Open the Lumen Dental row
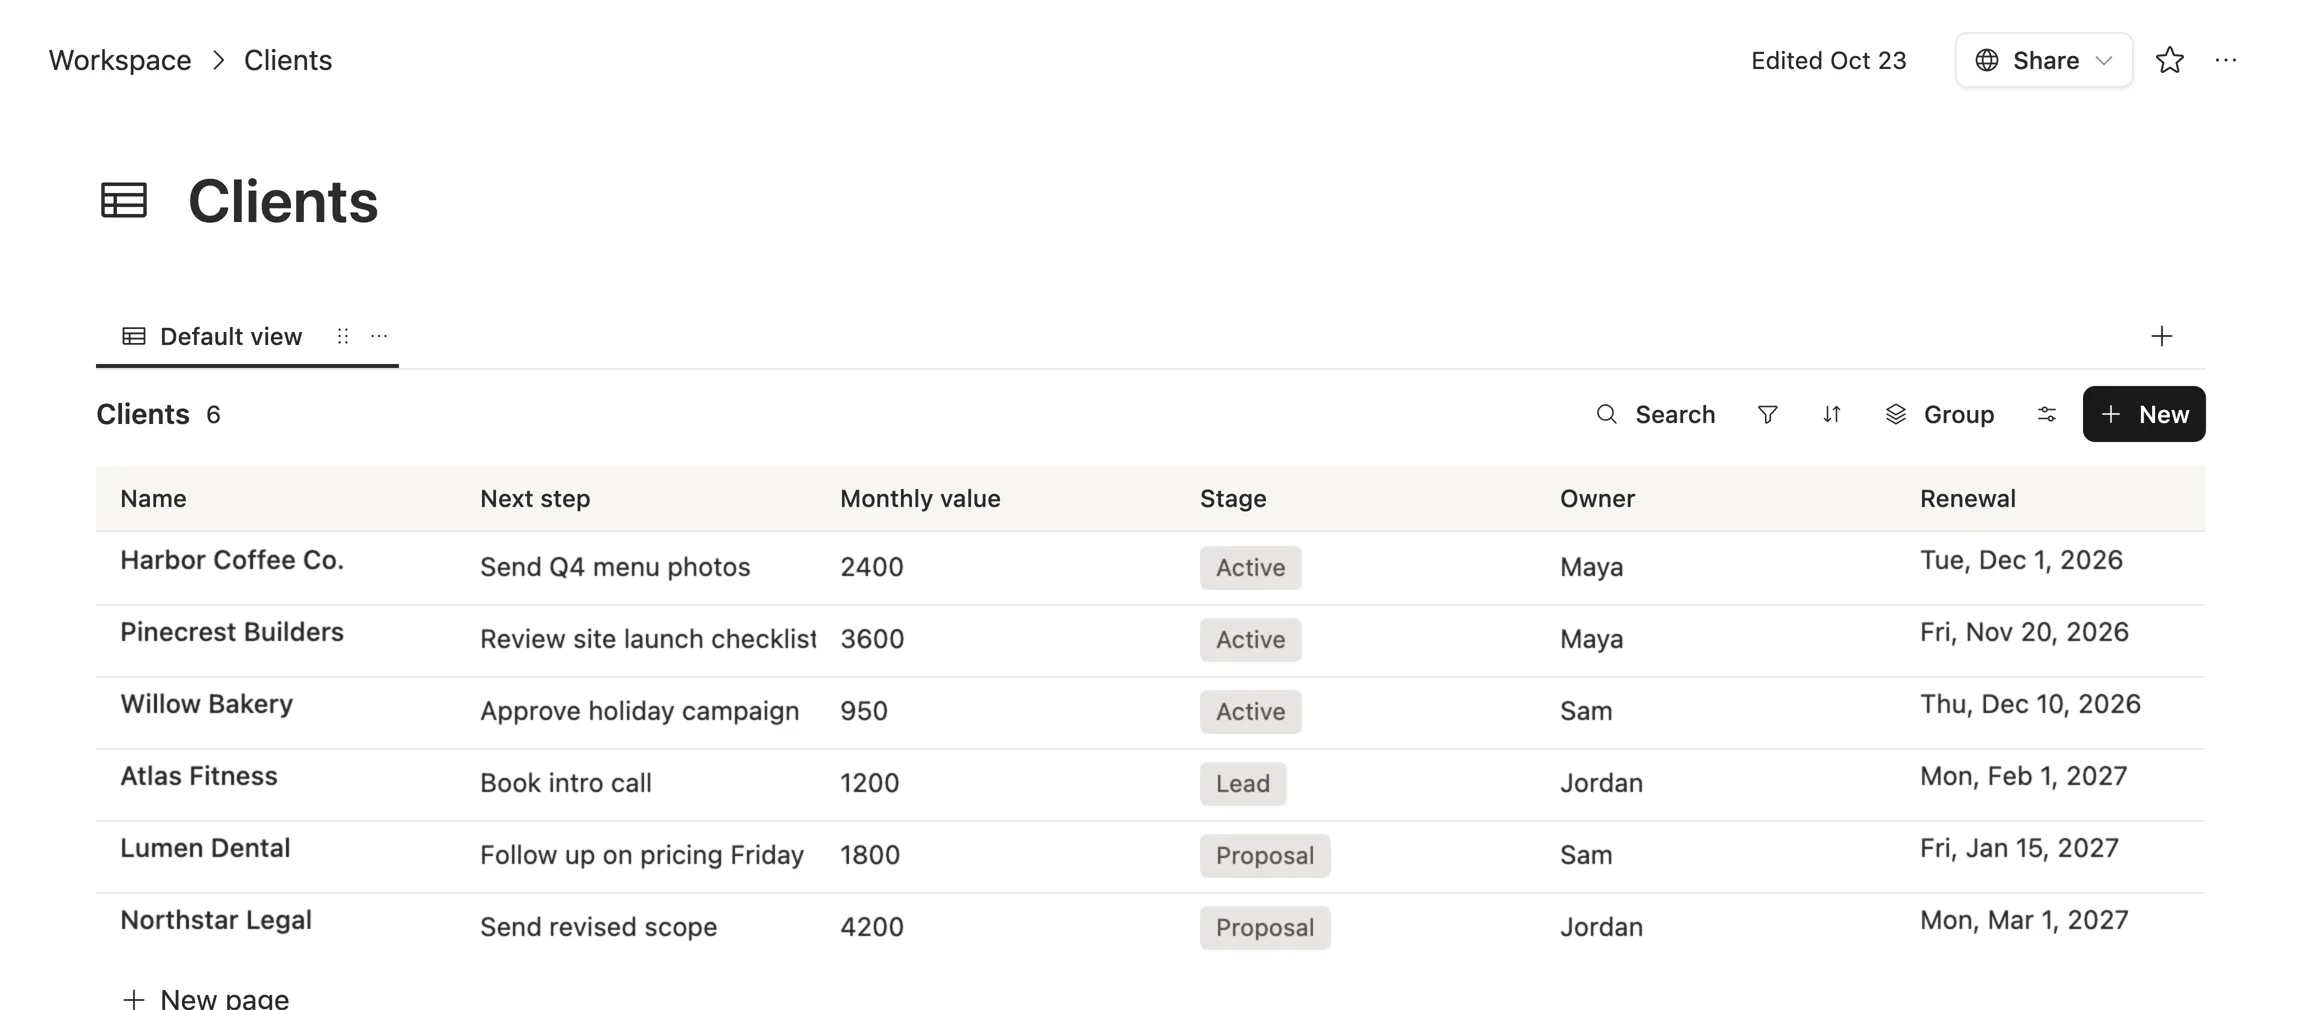 pyautogui.click(x=205, y=848)
